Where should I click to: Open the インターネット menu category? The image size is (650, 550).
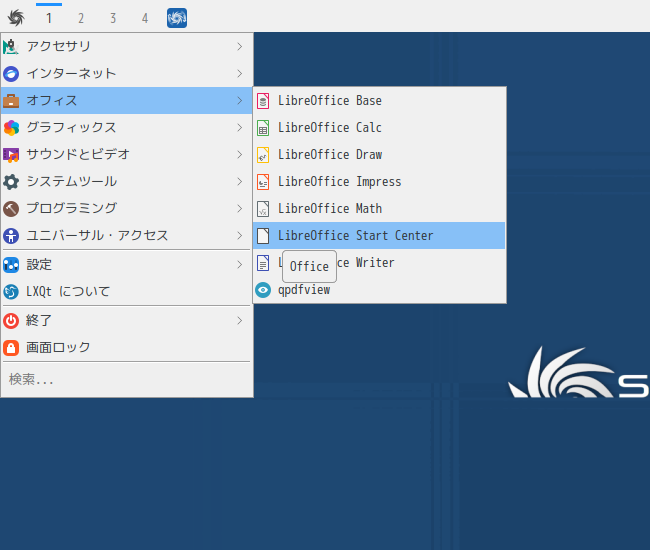coord(126,73)
